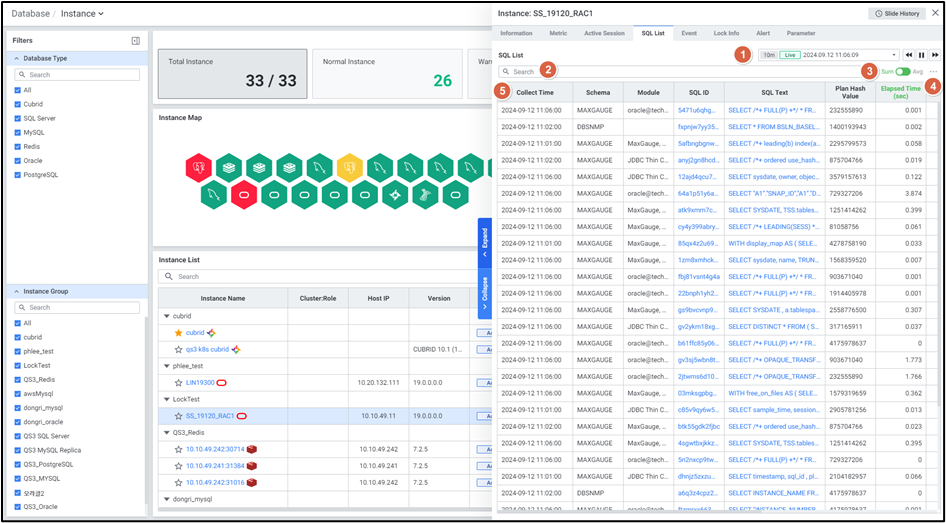The width and height of the screenshot is (946, 523).
Task: Favorite the LIN19300 instance with star icon
Action: (x=179, y=382)
